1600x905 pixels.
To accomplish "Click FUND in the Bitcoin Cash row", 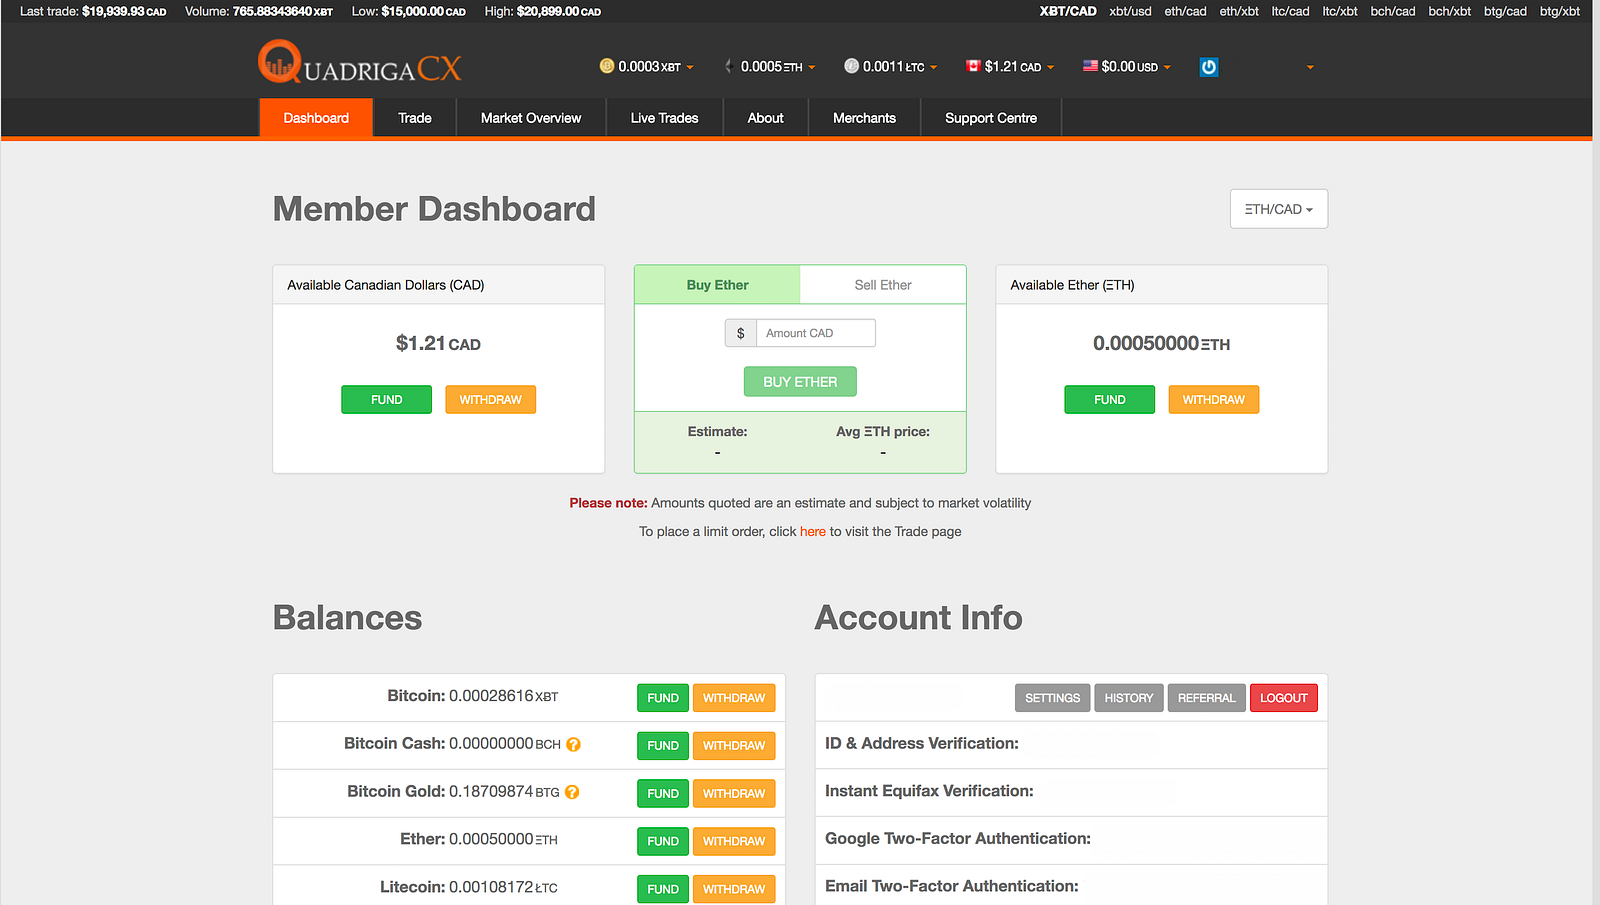I will click(663, 746).
